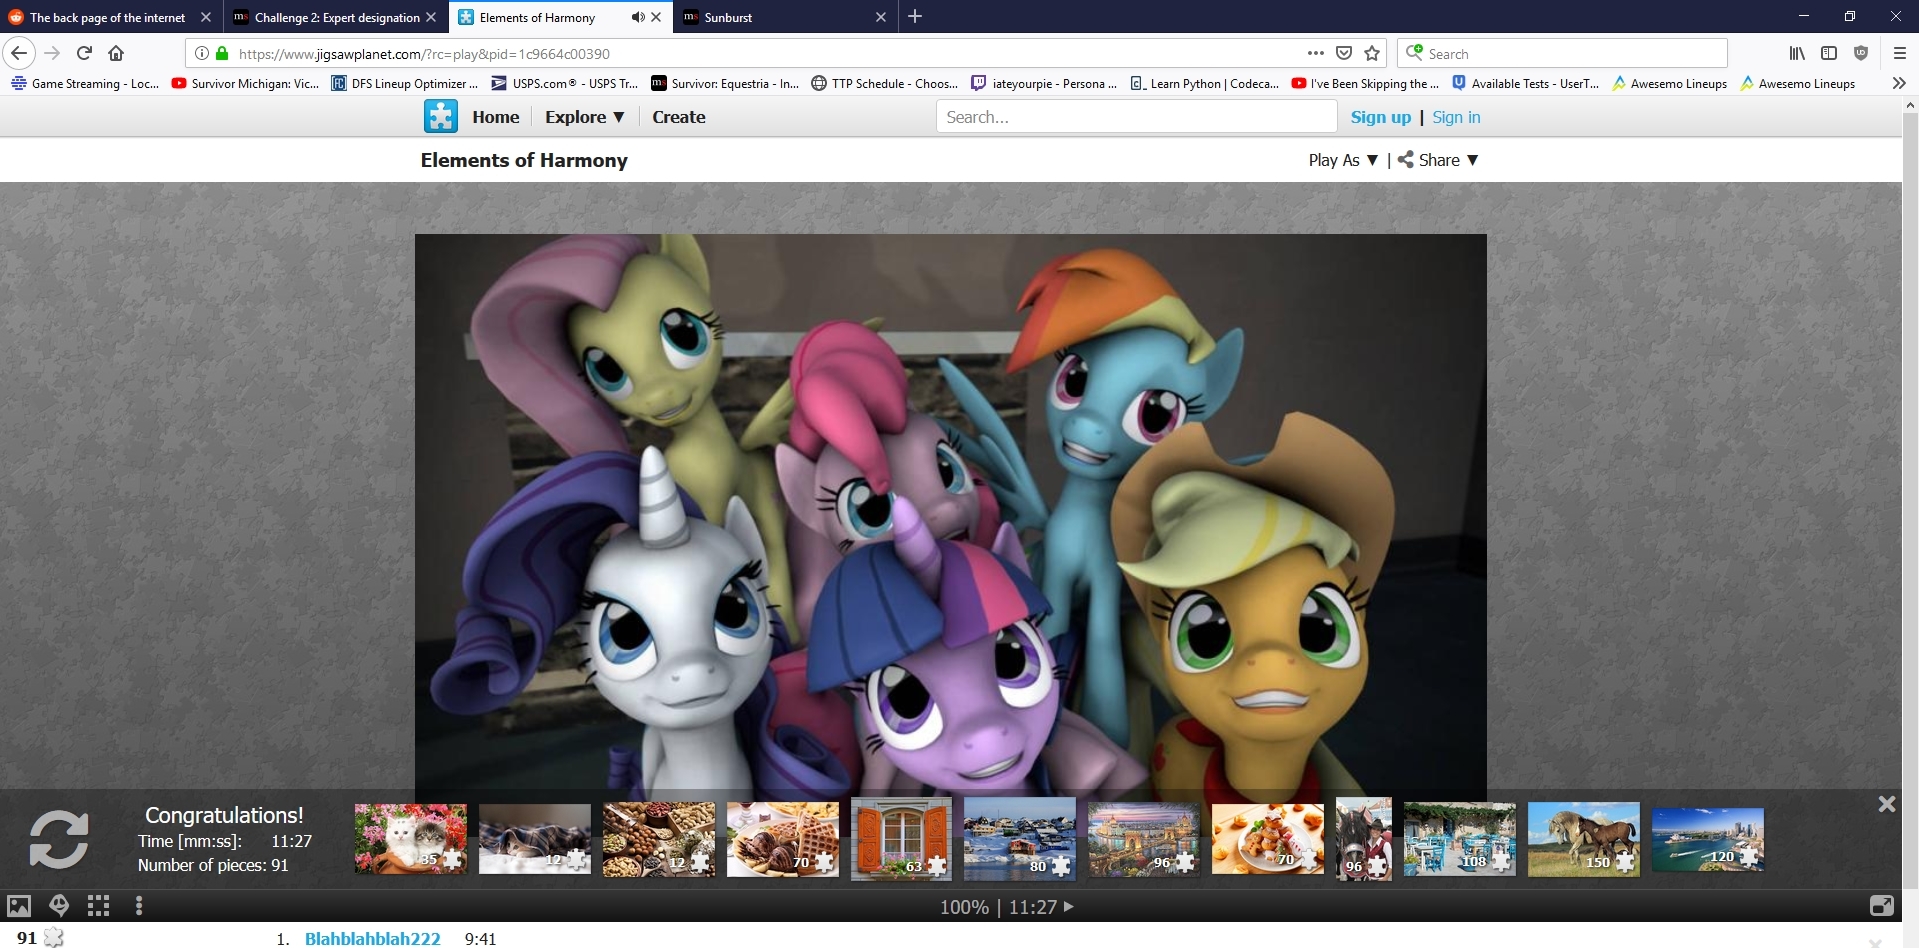Click the browser address bar URL

pos(424,54)
